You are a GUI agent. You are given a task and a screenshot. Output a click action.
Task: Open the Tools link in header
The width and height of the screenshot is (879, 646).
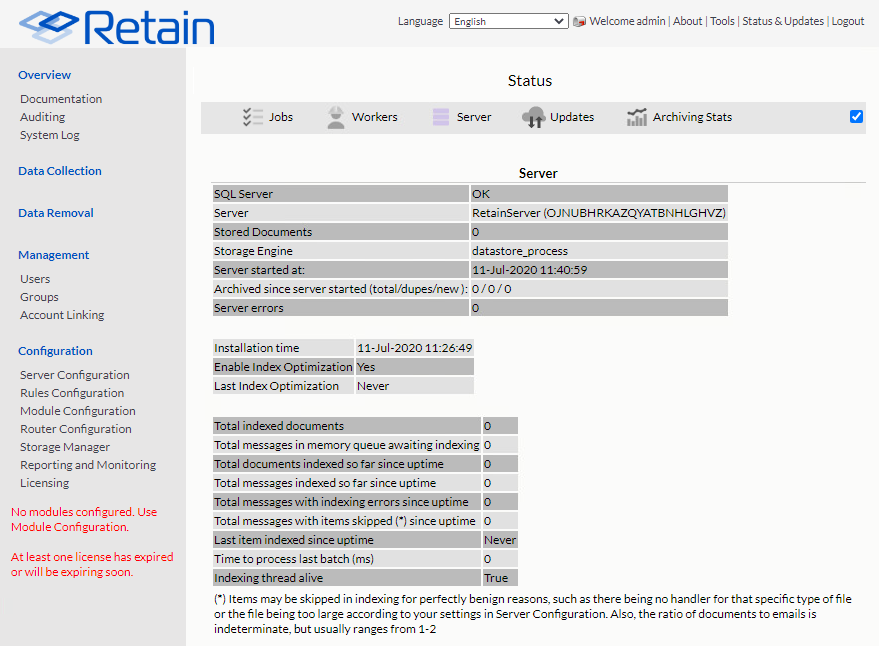pyautogui.click(x=722, y=21)
